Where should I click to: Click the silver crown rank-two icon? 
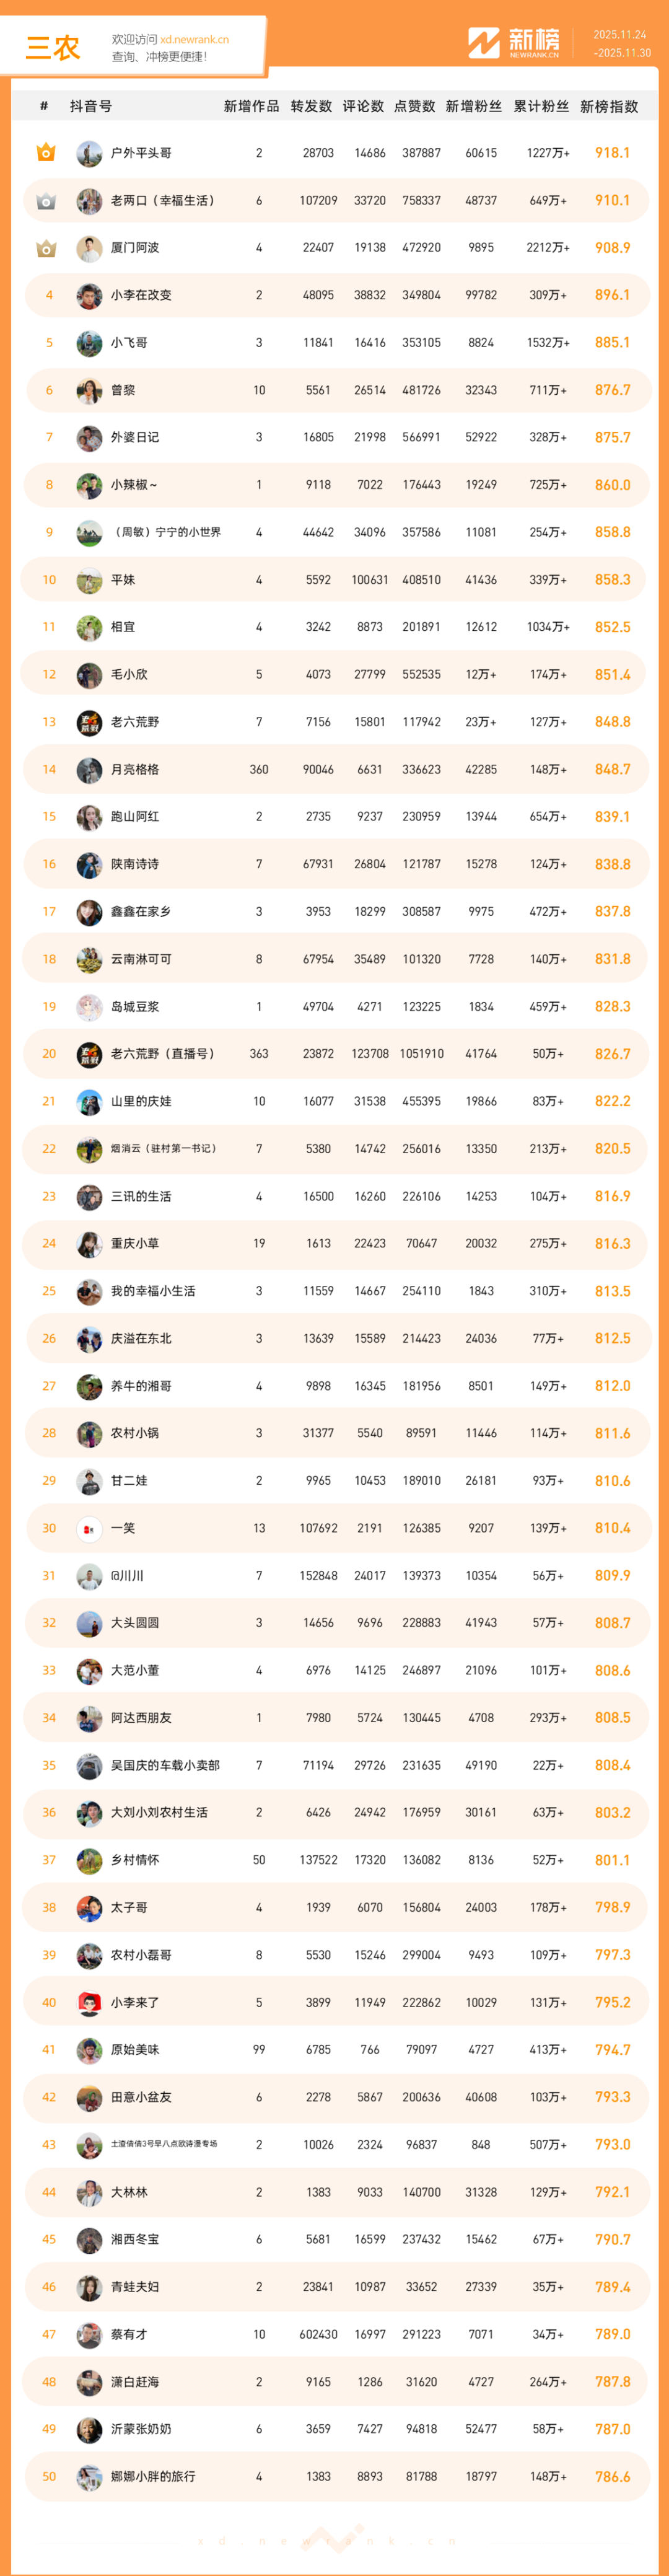click(46, 201)
